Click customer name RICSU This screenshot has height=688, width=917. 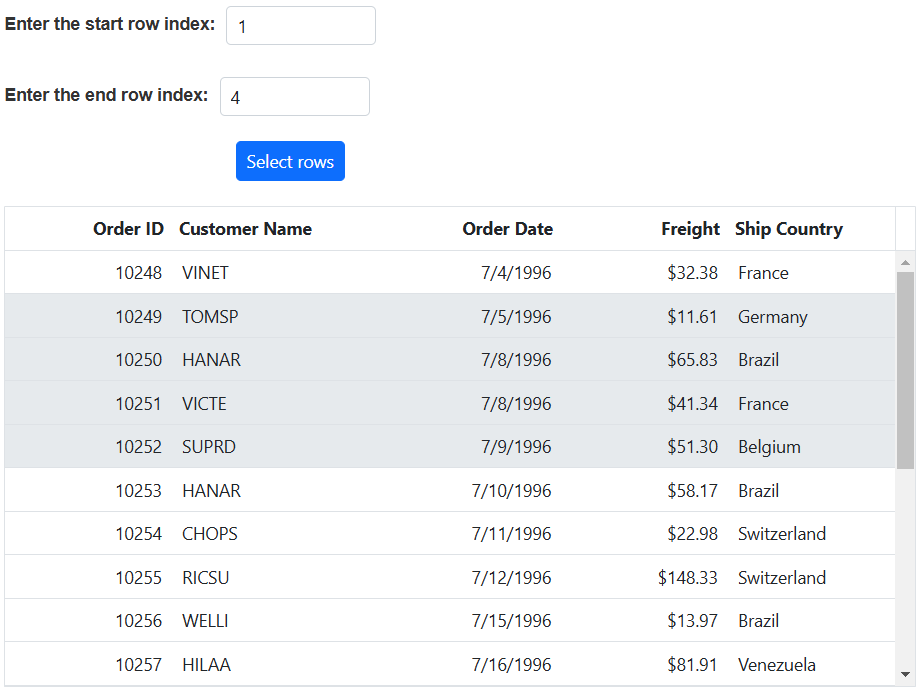point(205,577)
